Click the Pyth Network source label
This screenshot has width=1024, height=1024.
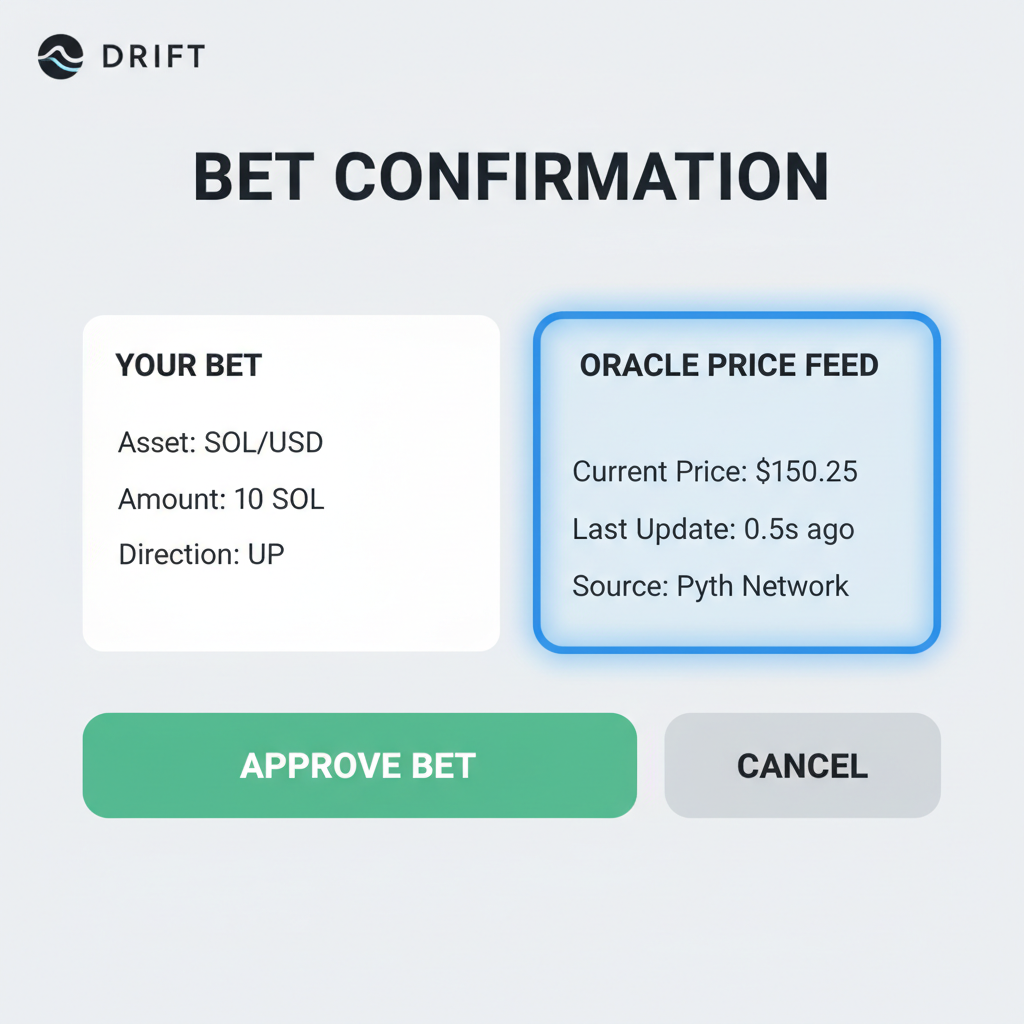coord(710,586)
